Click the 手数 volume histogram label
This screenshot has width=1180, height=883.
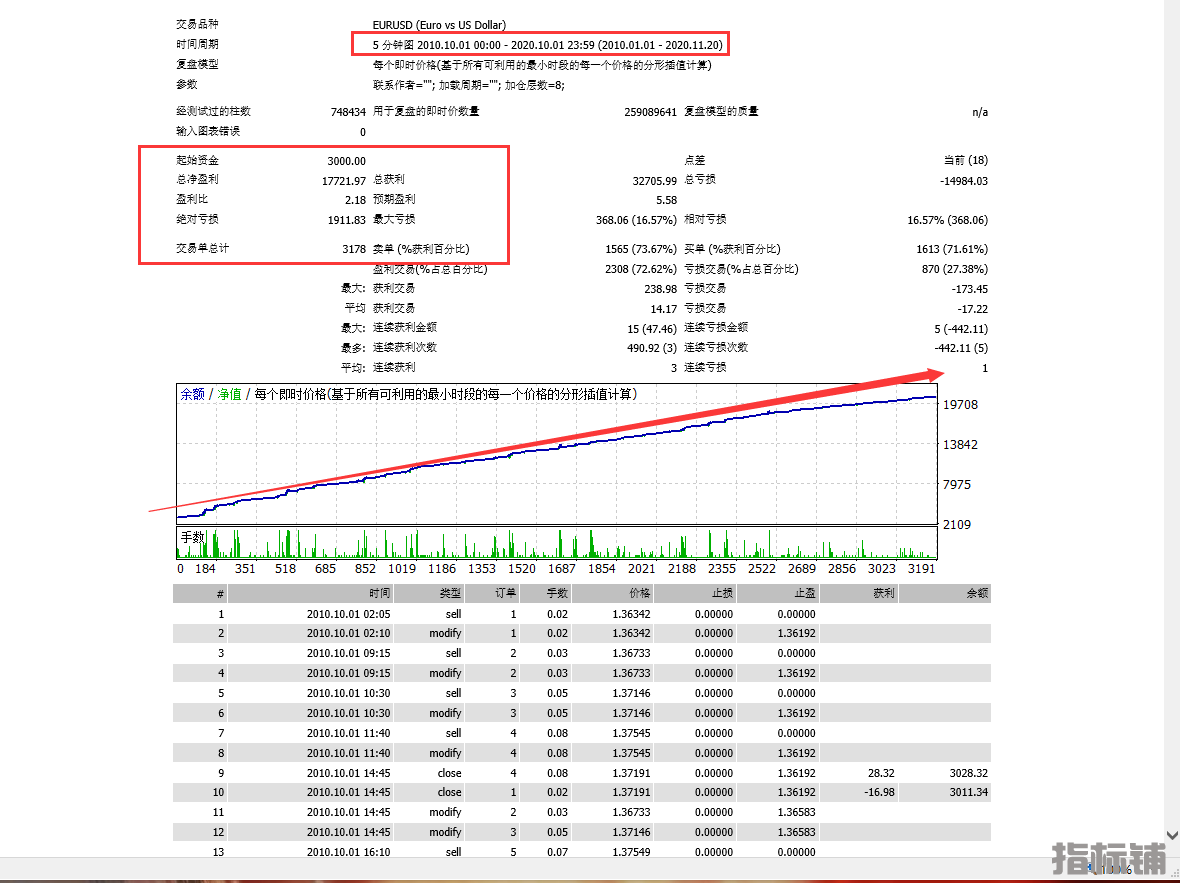(192, 537)
